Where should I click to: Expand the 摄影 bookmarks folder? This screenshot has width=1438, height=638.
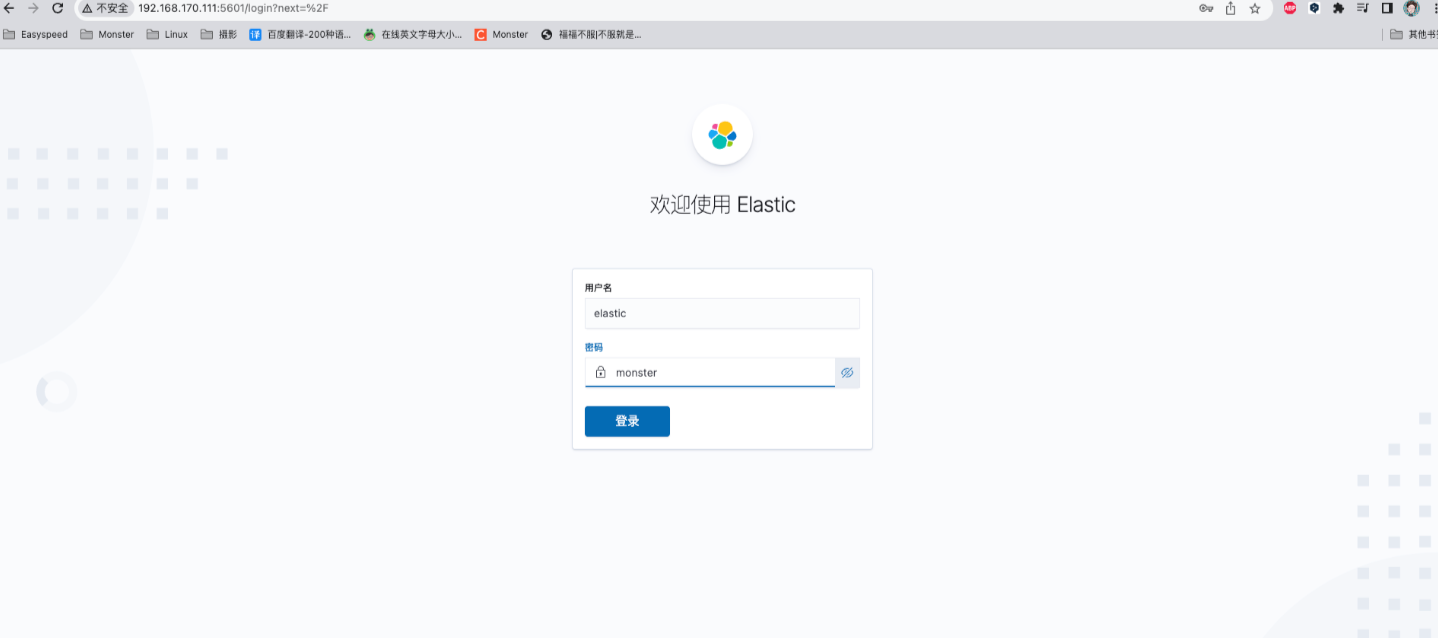(x=219, y=34)
